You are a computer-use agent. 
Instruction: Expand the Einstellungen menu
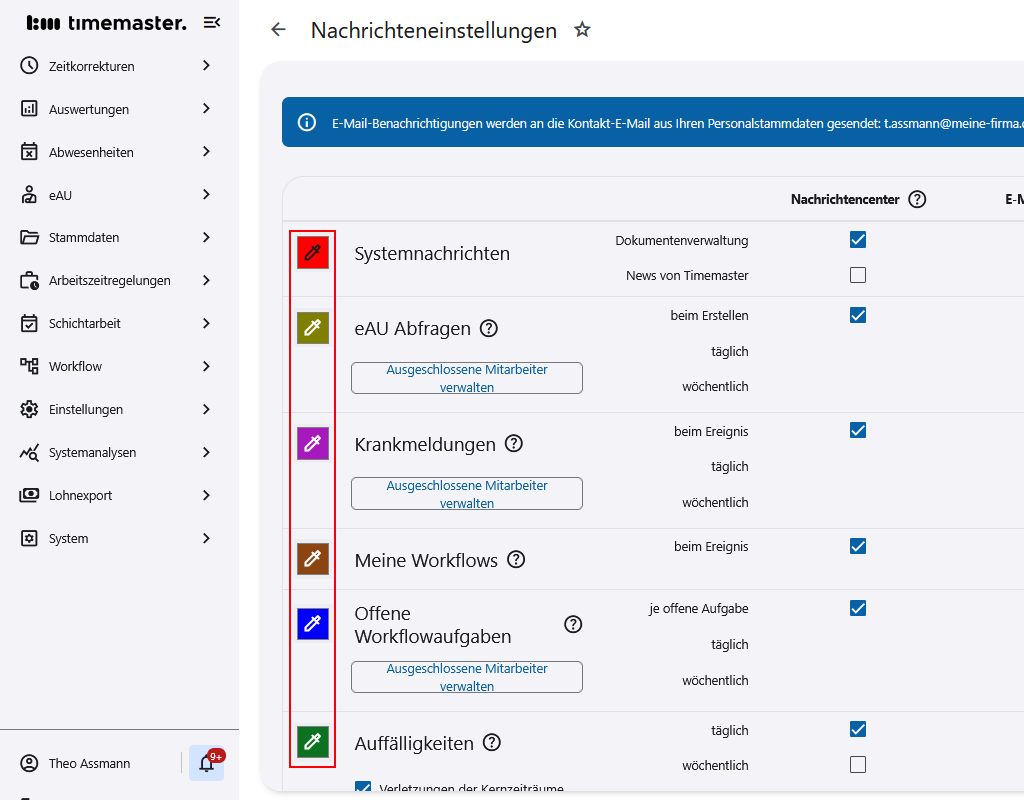click(85, 409)
